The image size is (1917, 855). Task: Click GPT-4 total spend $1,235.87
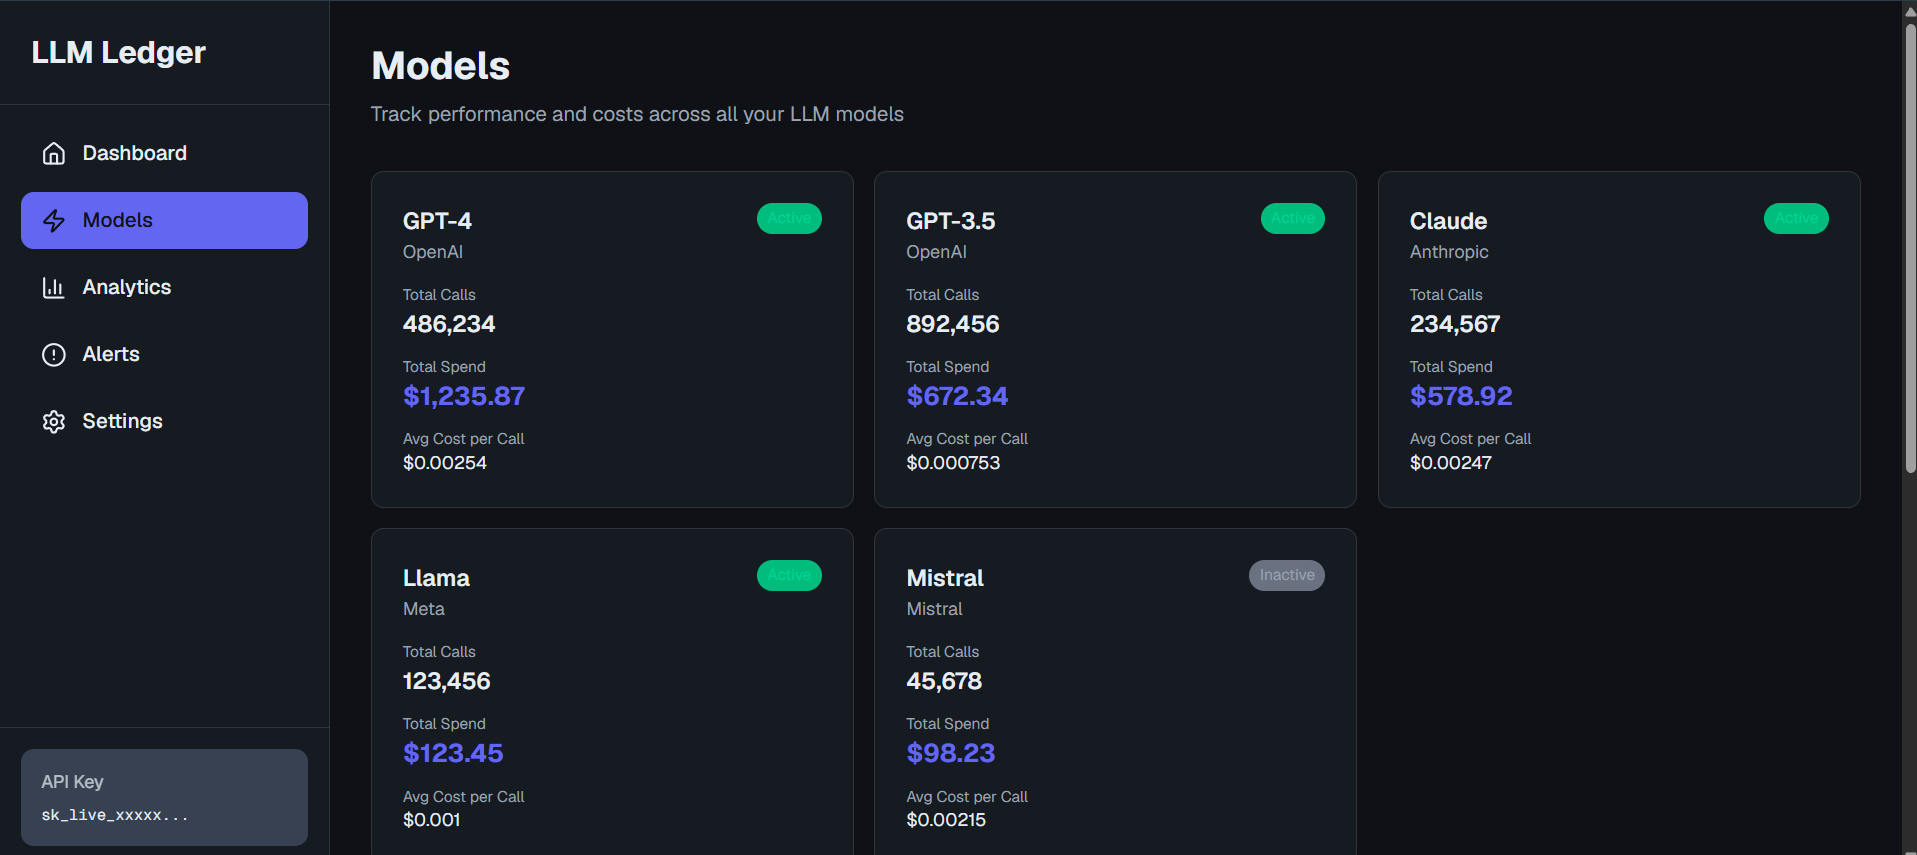click(x=464, y=396)
